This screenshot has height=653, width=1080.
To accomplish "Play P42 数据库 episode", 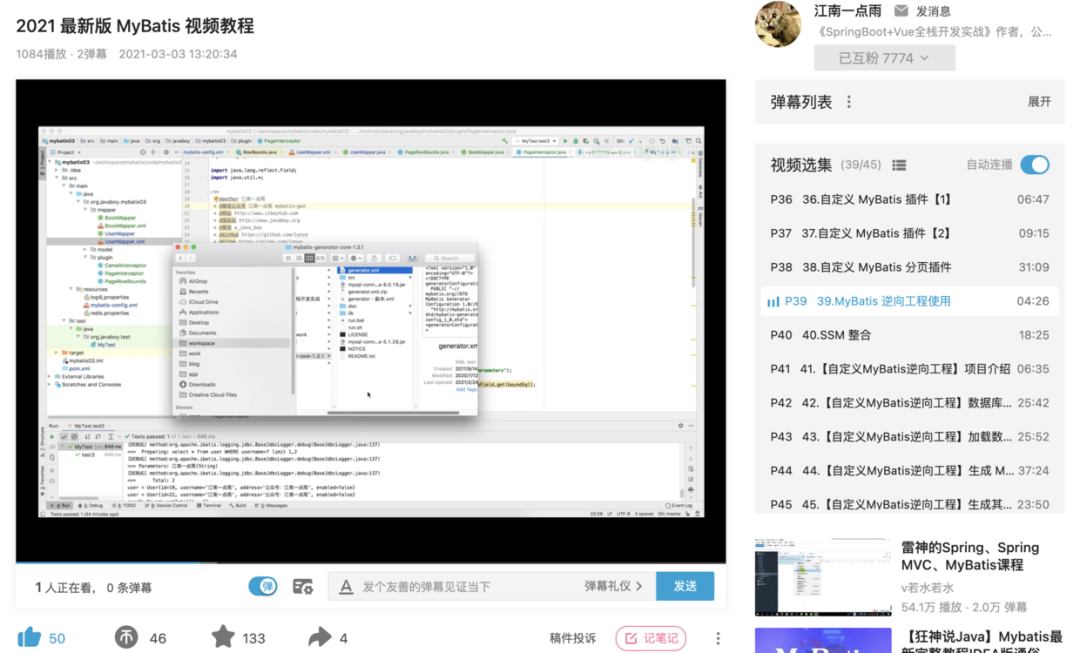I will 909,403.
